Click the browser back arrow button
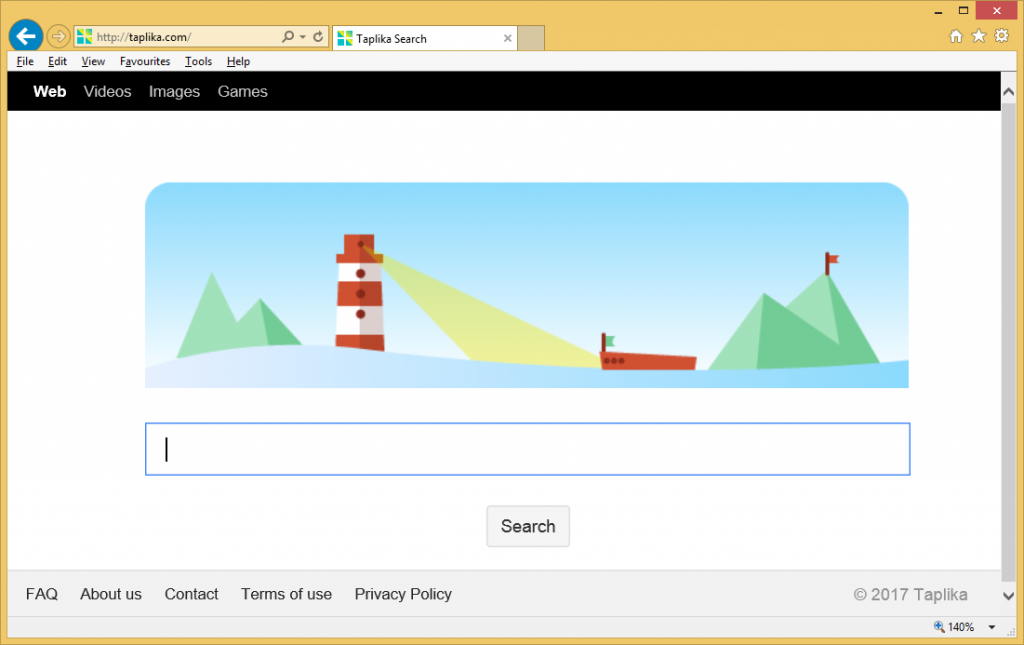Screen dimensions: 1024x645 pyautogui.click(x=25, y=37)
